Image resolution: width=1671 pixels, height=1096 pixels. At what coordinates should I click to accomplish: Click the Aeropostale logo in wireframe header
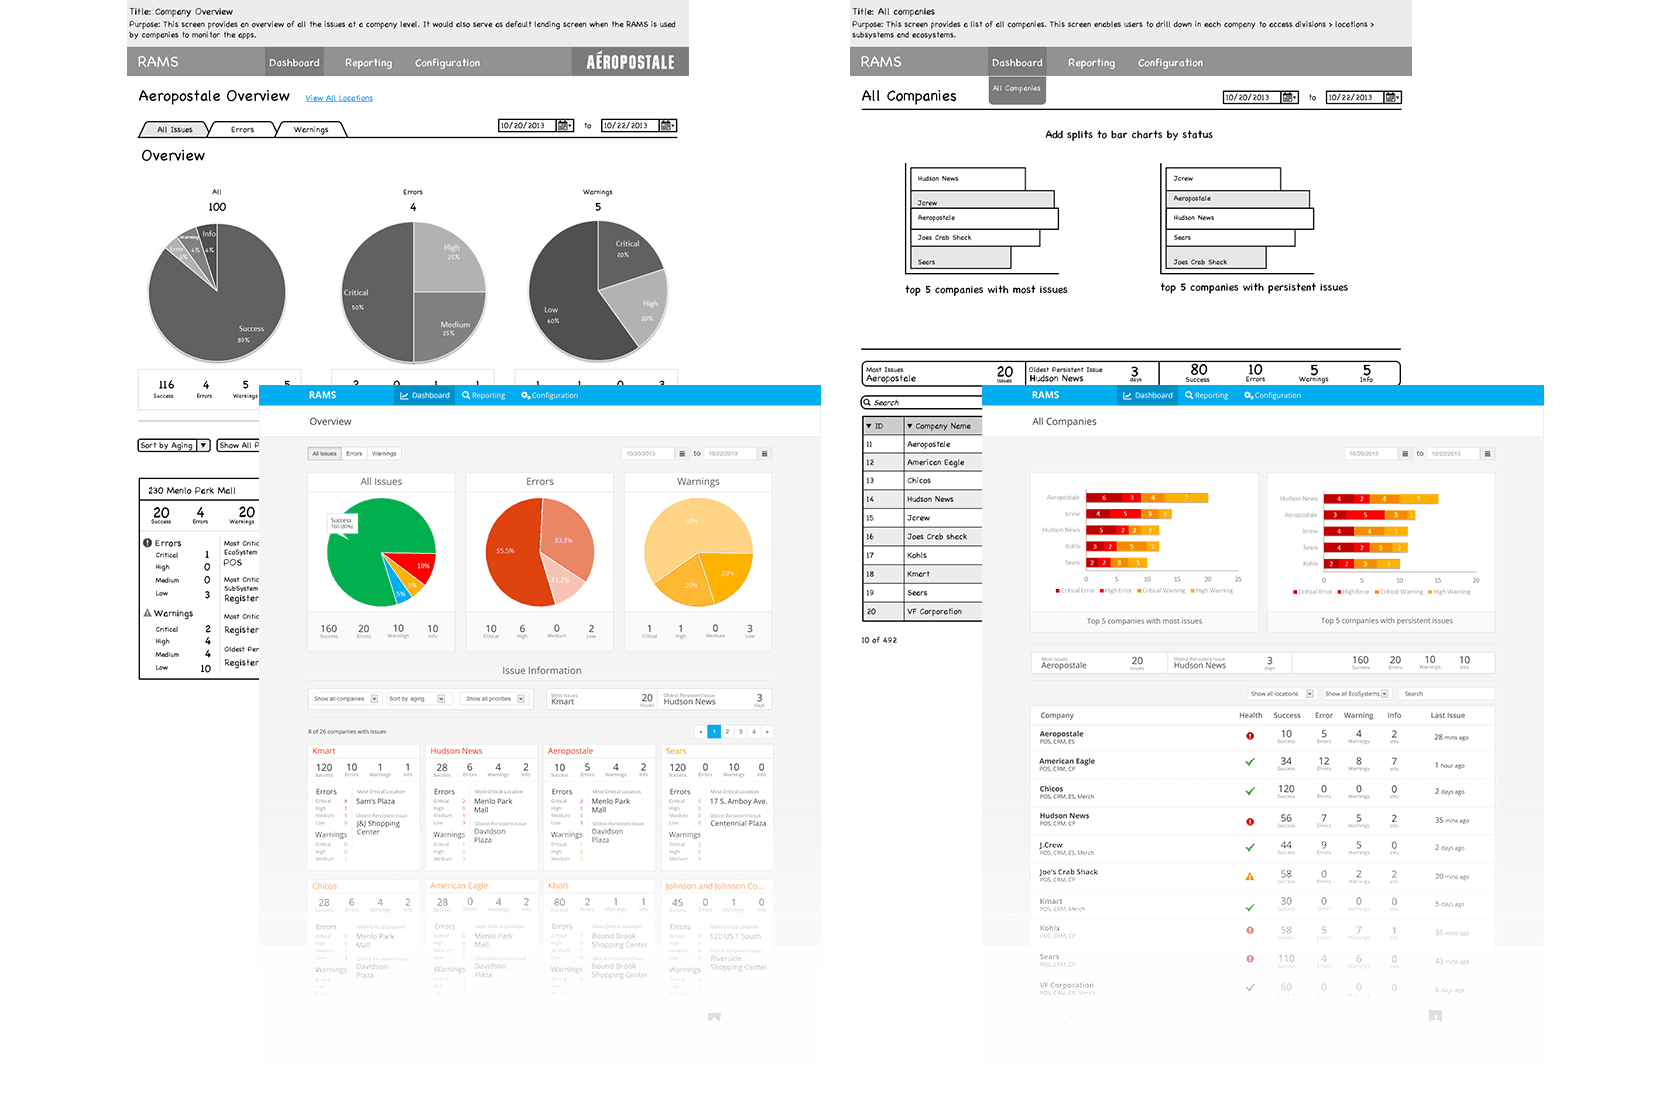point(630,62)
